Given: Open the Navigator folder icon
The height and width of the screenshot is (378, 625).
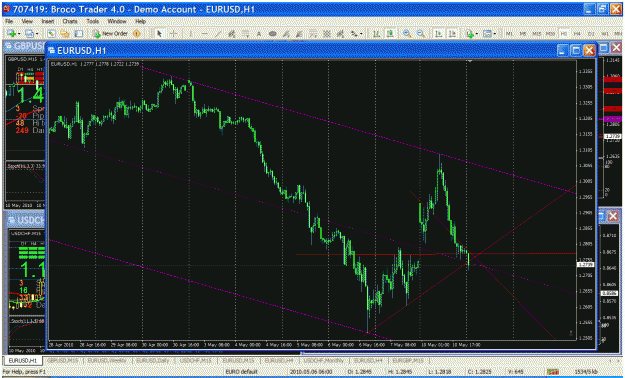Looking at the screenshot, I should pos(65,34).
